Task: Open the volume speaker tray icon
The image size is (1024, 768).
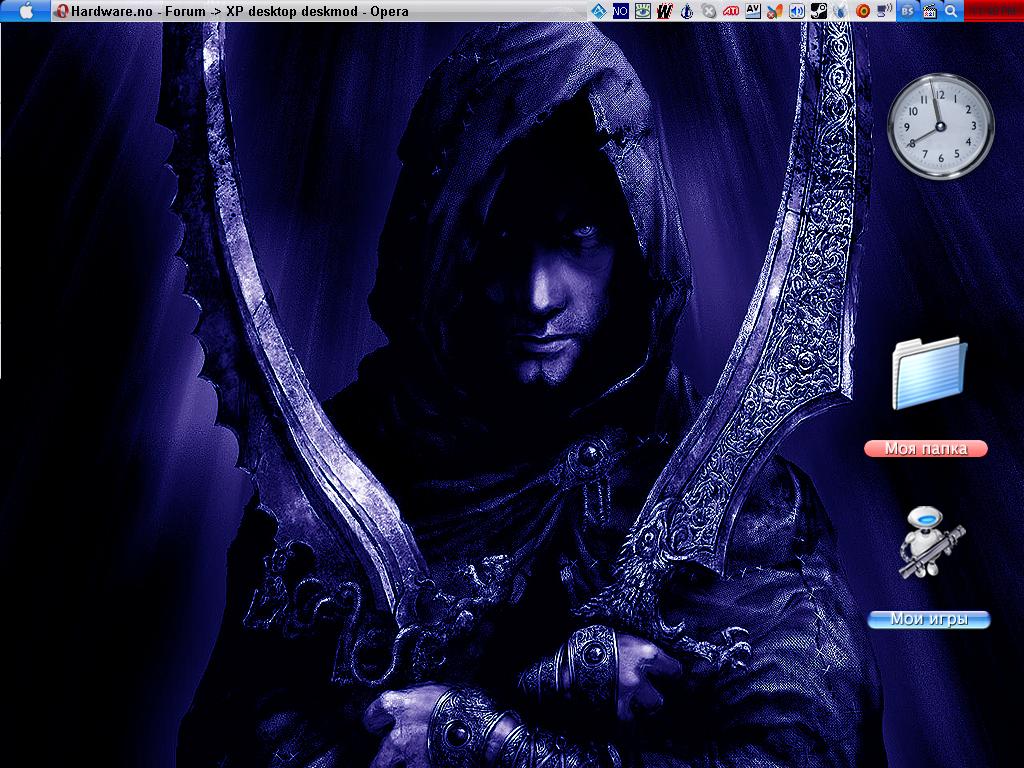Action: tap(797, 11)
